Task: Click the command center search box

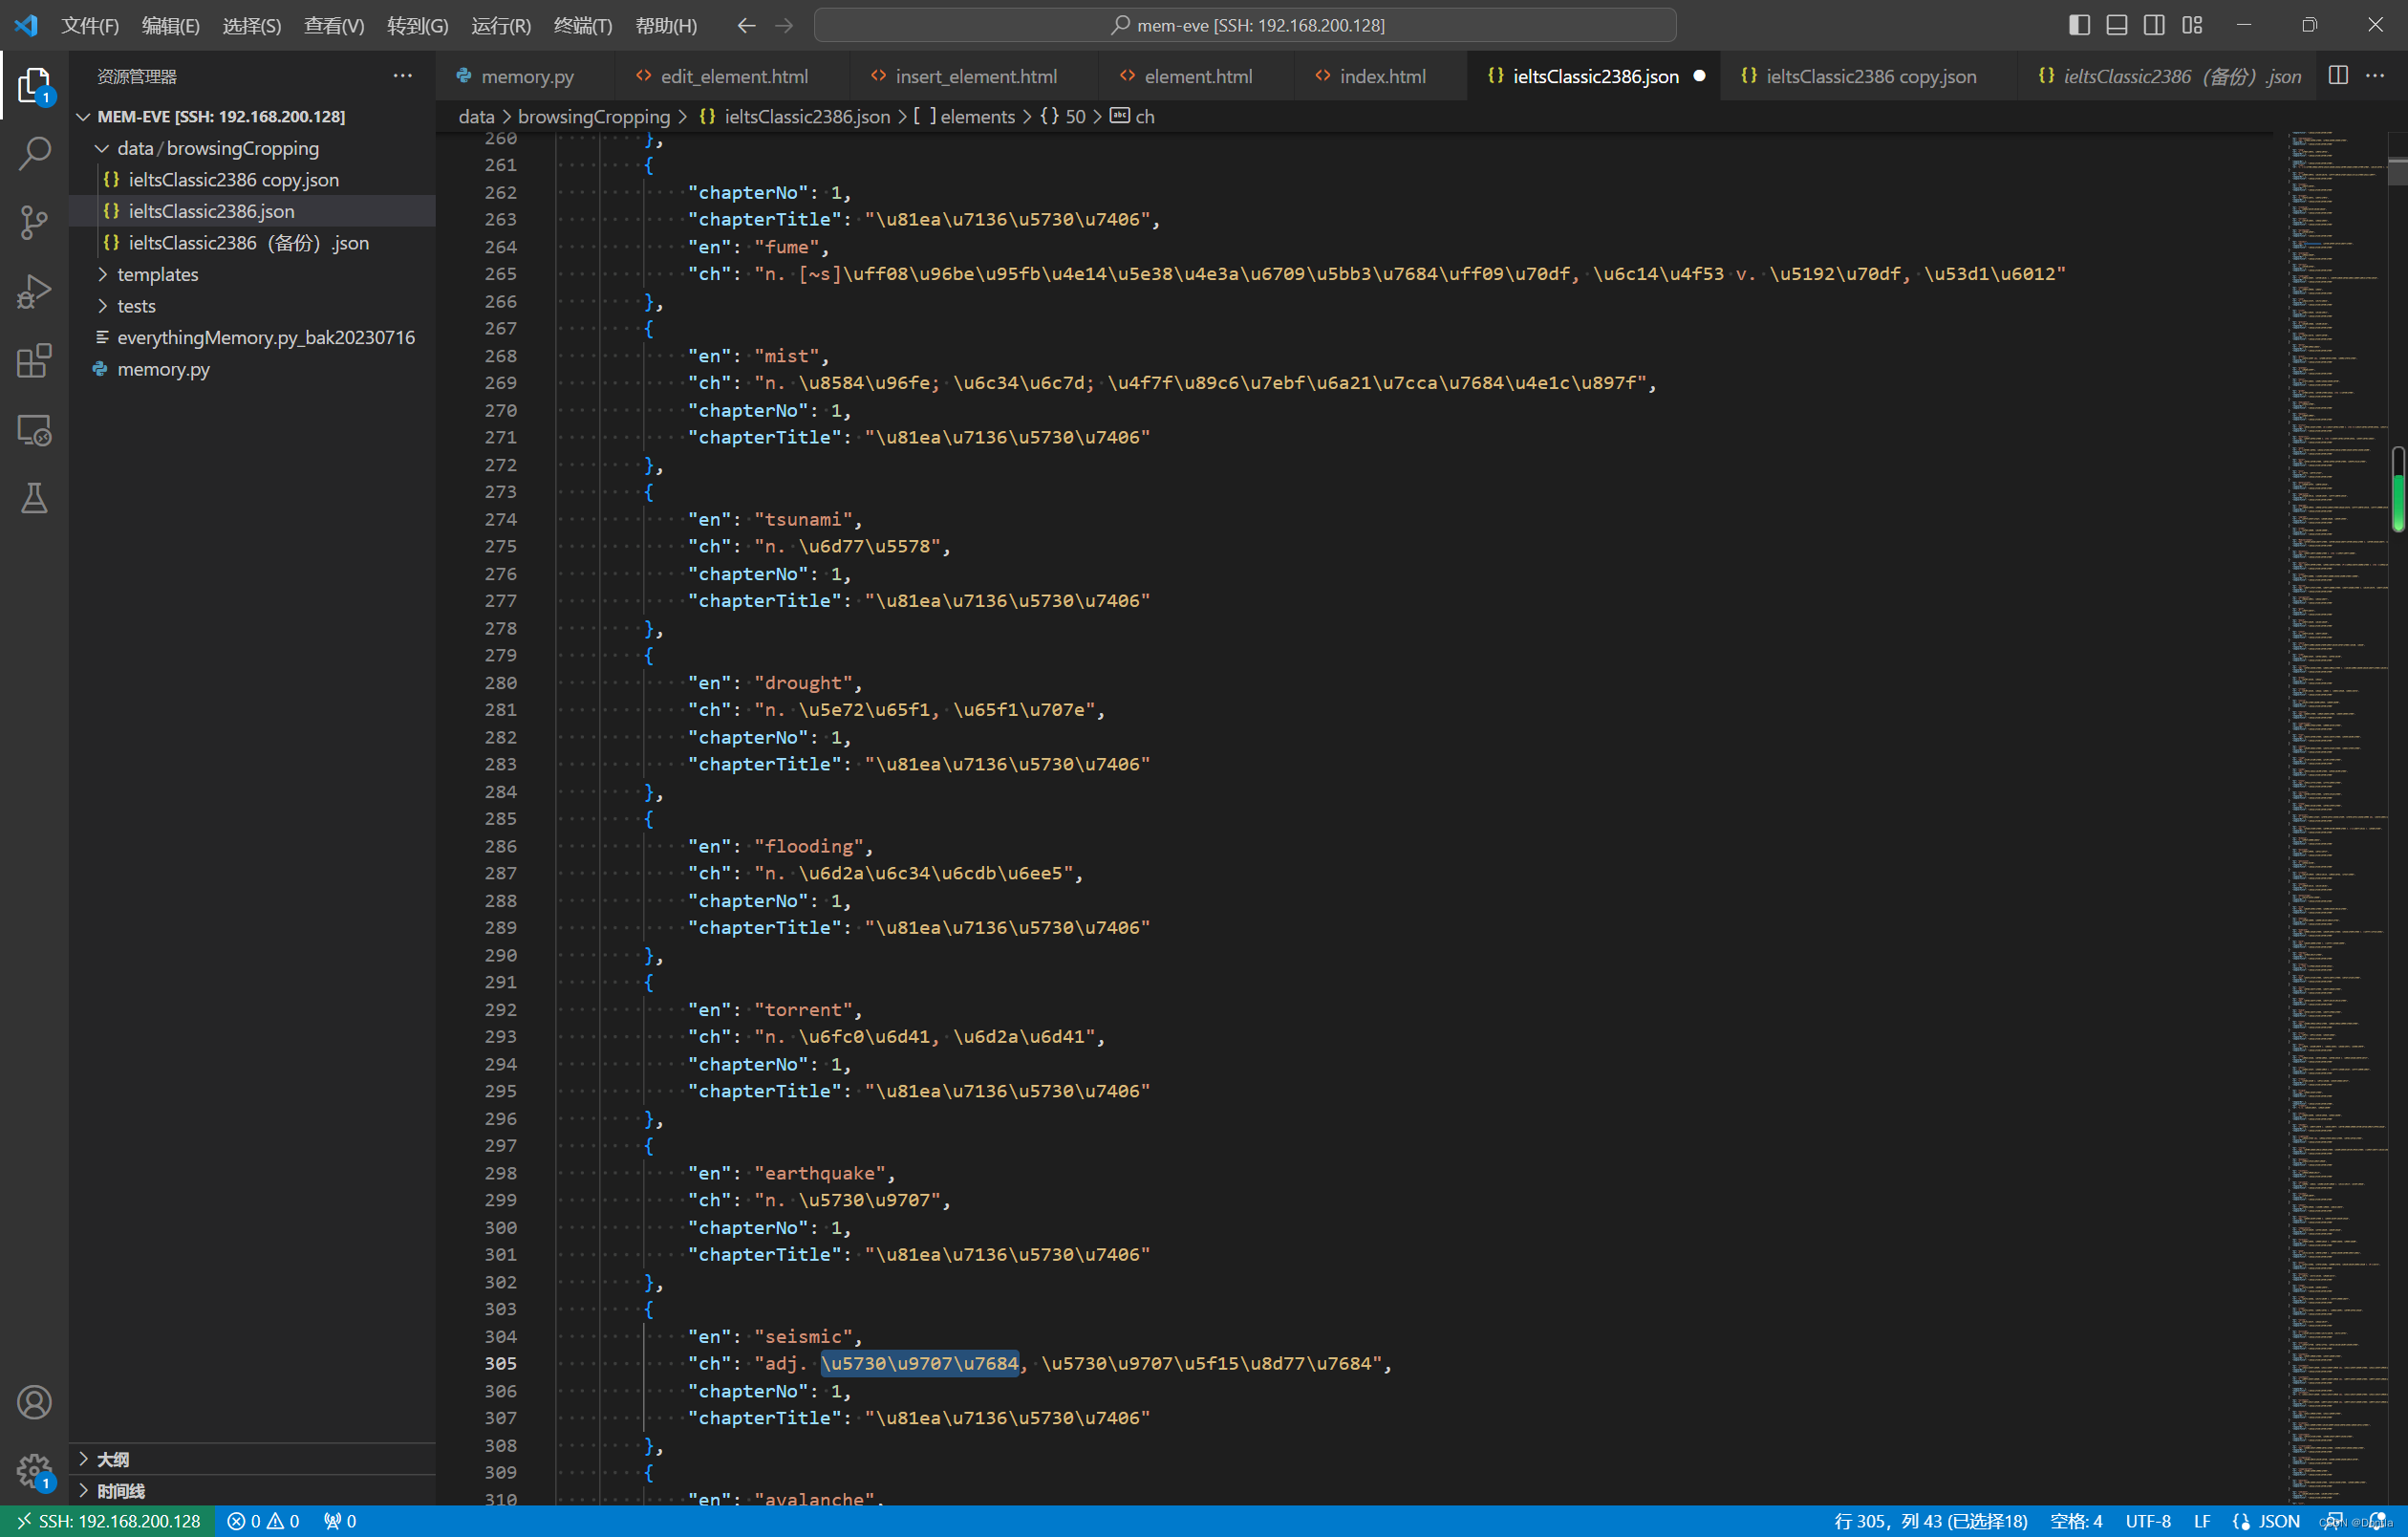Action: click(1245, 25)
